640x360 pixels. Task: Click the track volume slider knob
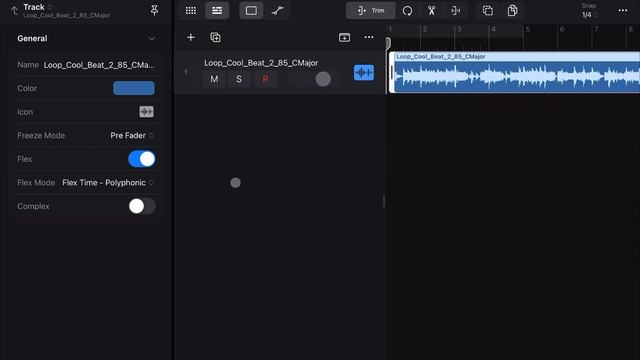(x=323, y=79)
